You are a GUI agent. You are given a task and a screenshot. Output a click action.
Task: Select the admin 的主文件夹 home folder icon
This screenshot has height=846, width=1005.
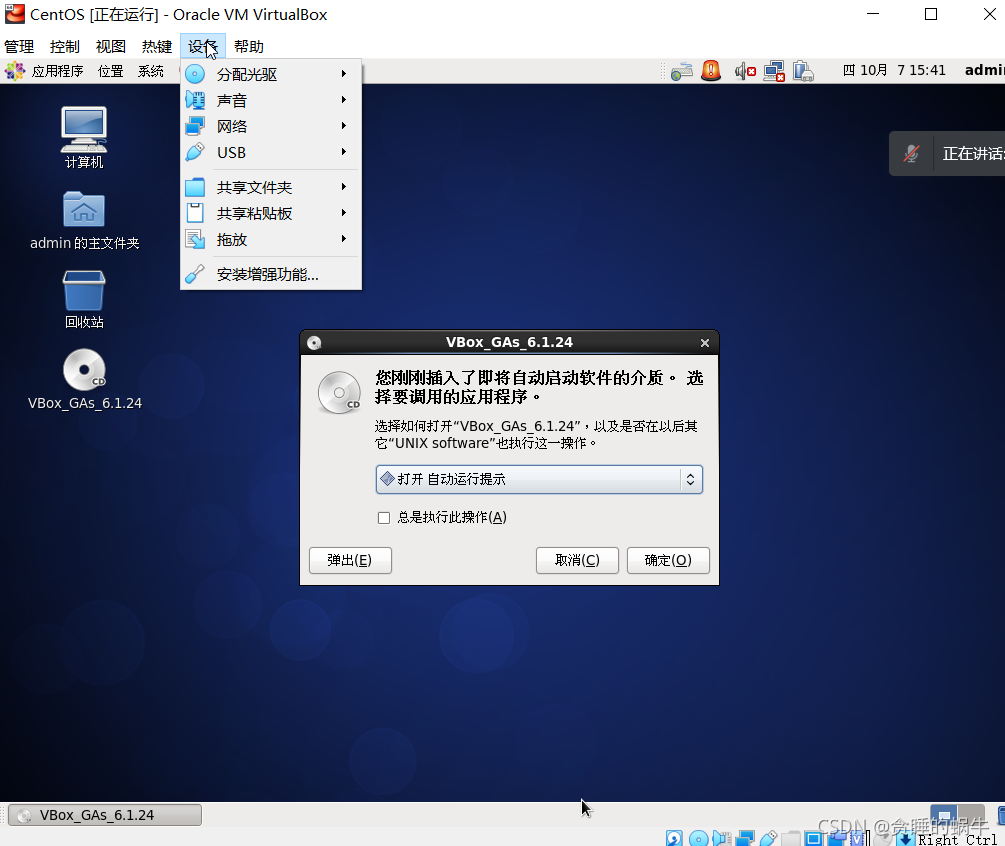(x=84, y=220)
